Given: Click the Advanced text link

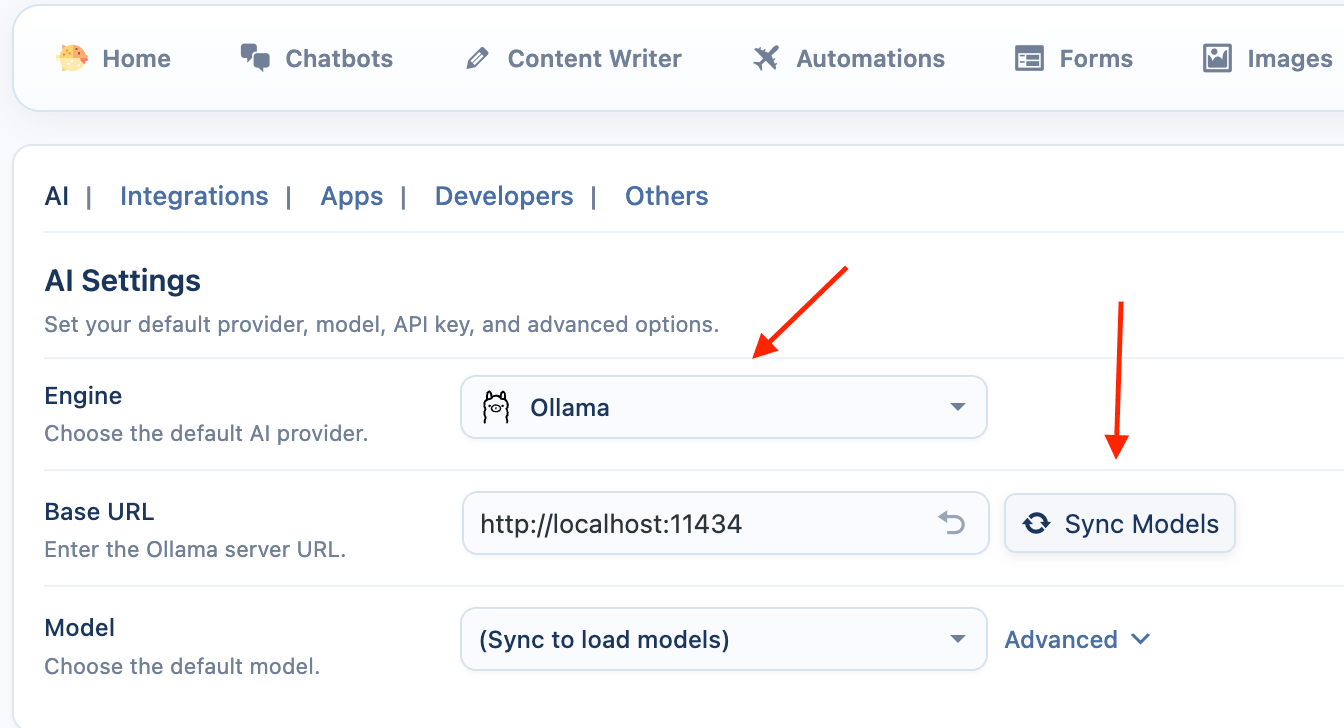Looking at the screenshot, I should (1060, 640).
